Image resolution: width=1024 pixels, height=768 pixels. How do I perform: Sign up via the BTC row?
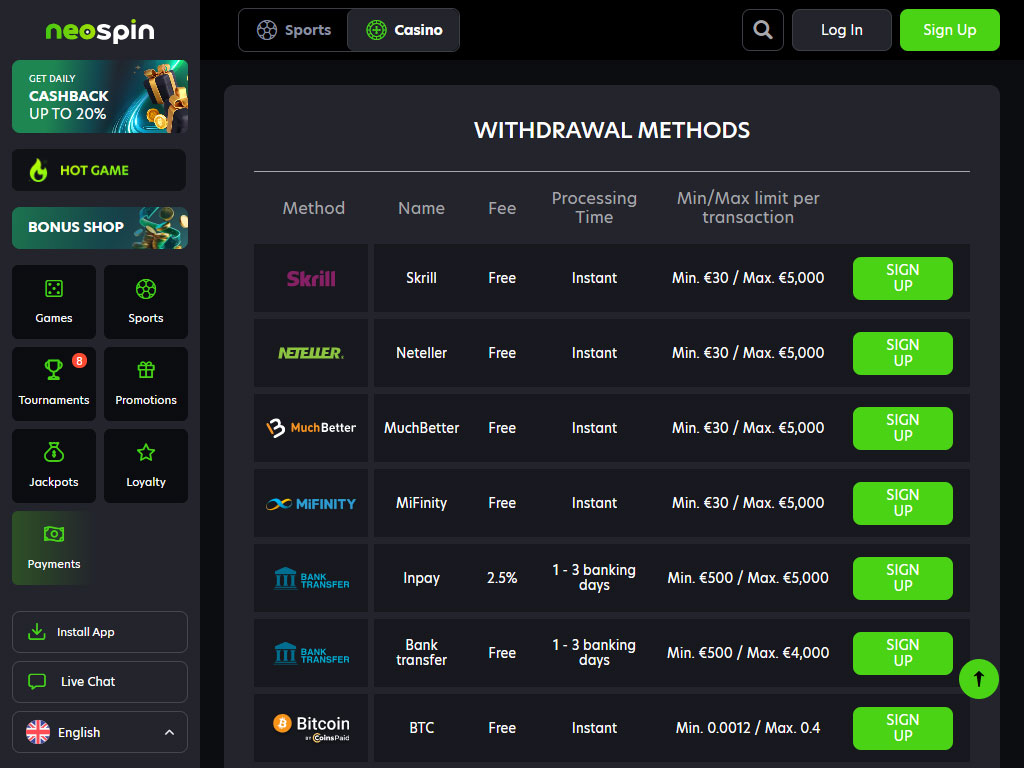(x=903, y=728)
